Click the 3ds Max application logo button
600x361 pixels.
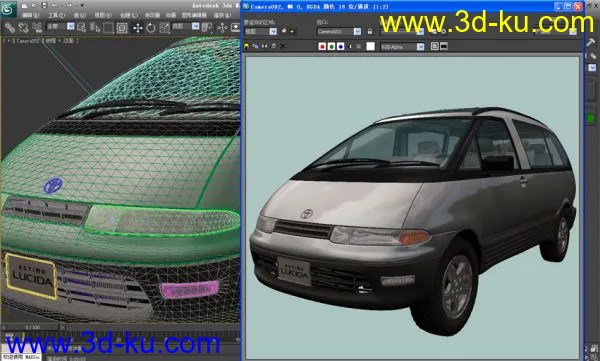[8, 10]
